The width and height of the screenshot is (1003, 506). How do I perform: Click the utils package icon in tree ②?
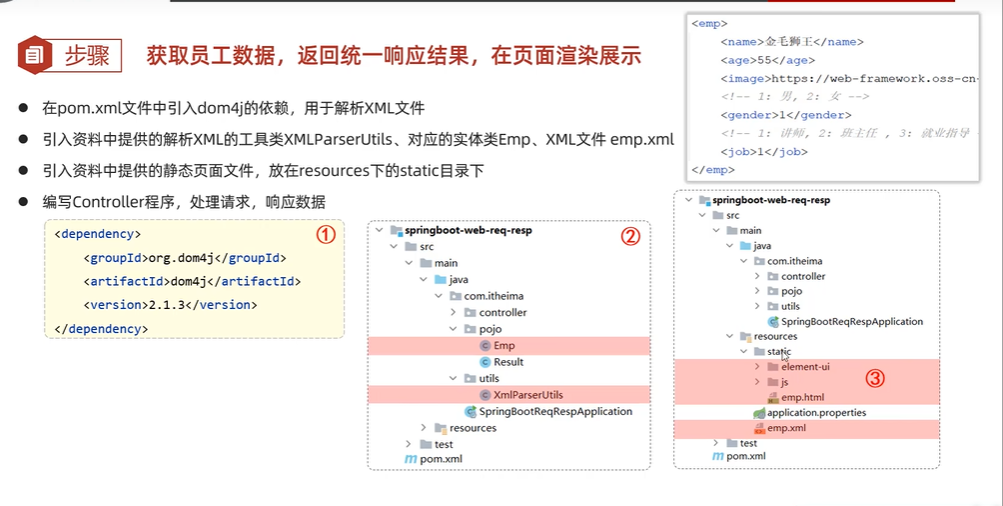coord(470,379)
